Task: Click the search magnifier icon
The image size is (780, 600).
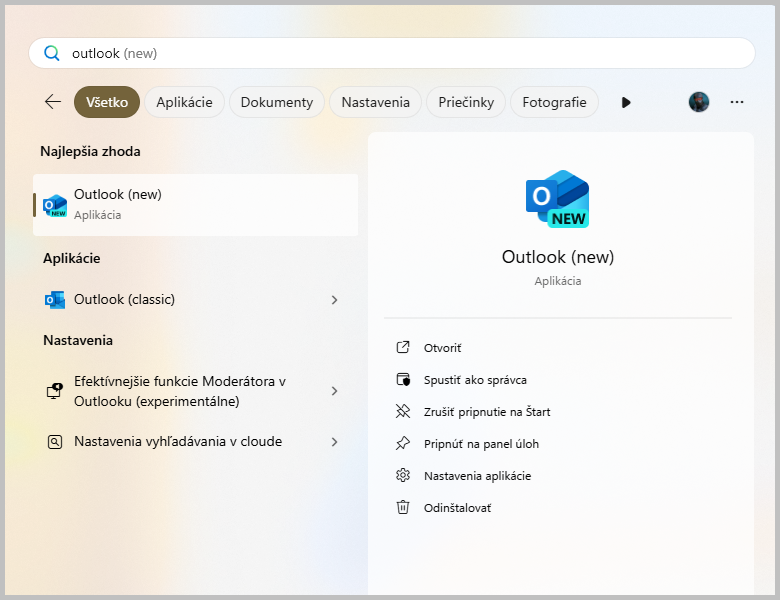Action: click(52, 53)
